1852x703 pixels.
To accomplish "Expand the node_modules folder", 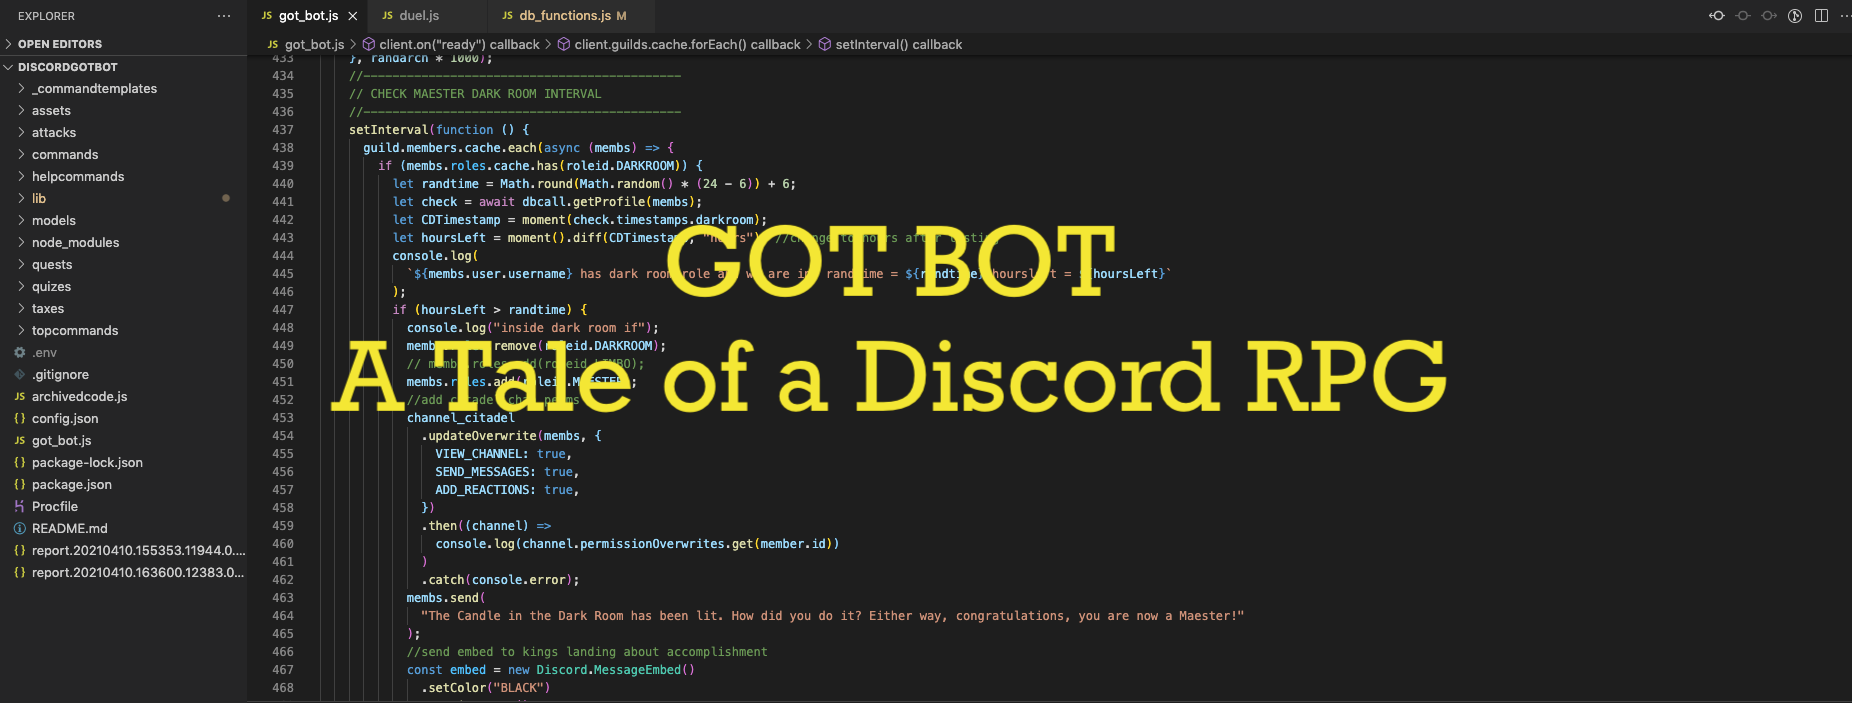I will coord(75,243).
